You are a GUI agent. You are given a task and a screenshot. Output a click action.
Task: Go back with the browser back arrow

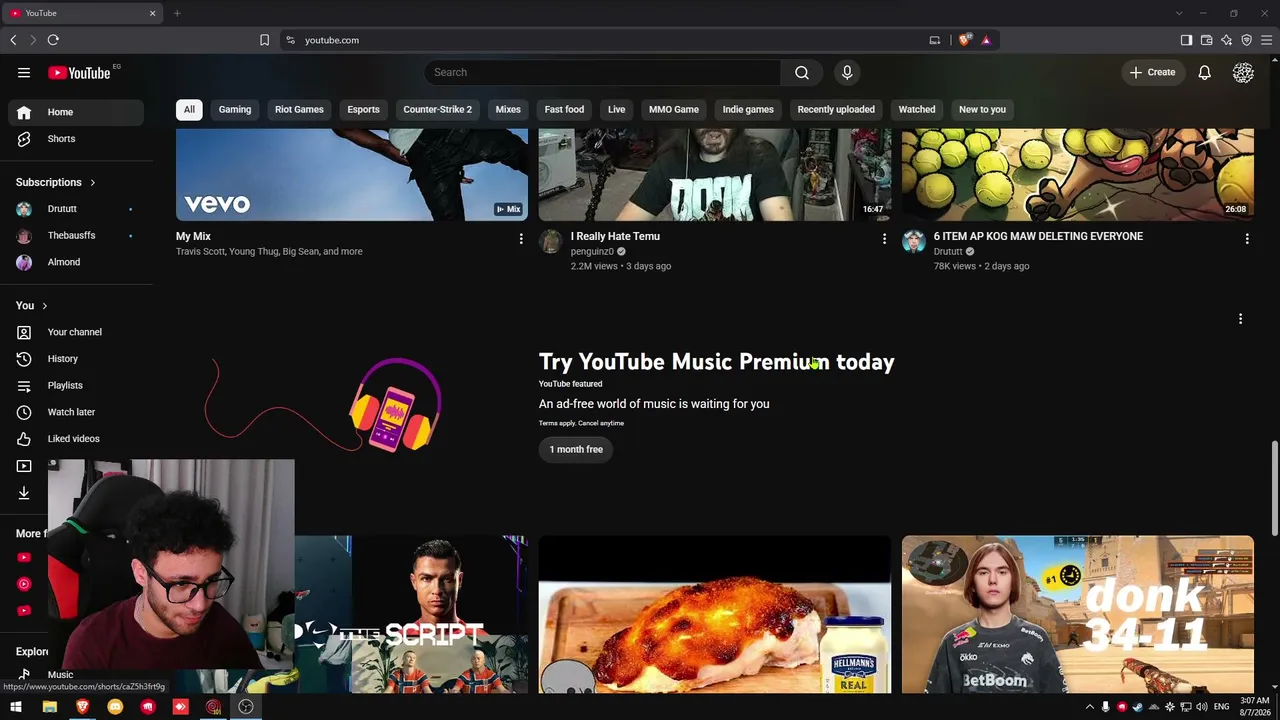tap(13, 40)
